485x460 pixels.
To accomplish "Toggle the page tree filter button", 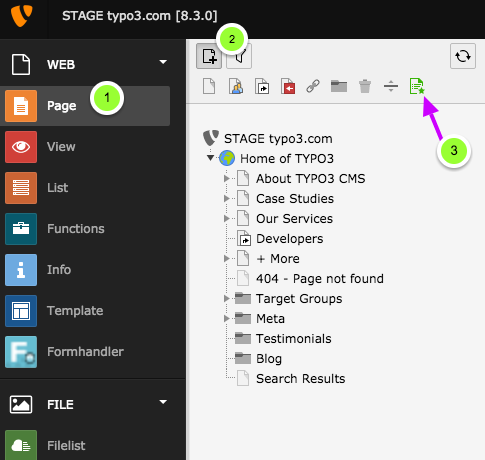I will pos(239,57).
